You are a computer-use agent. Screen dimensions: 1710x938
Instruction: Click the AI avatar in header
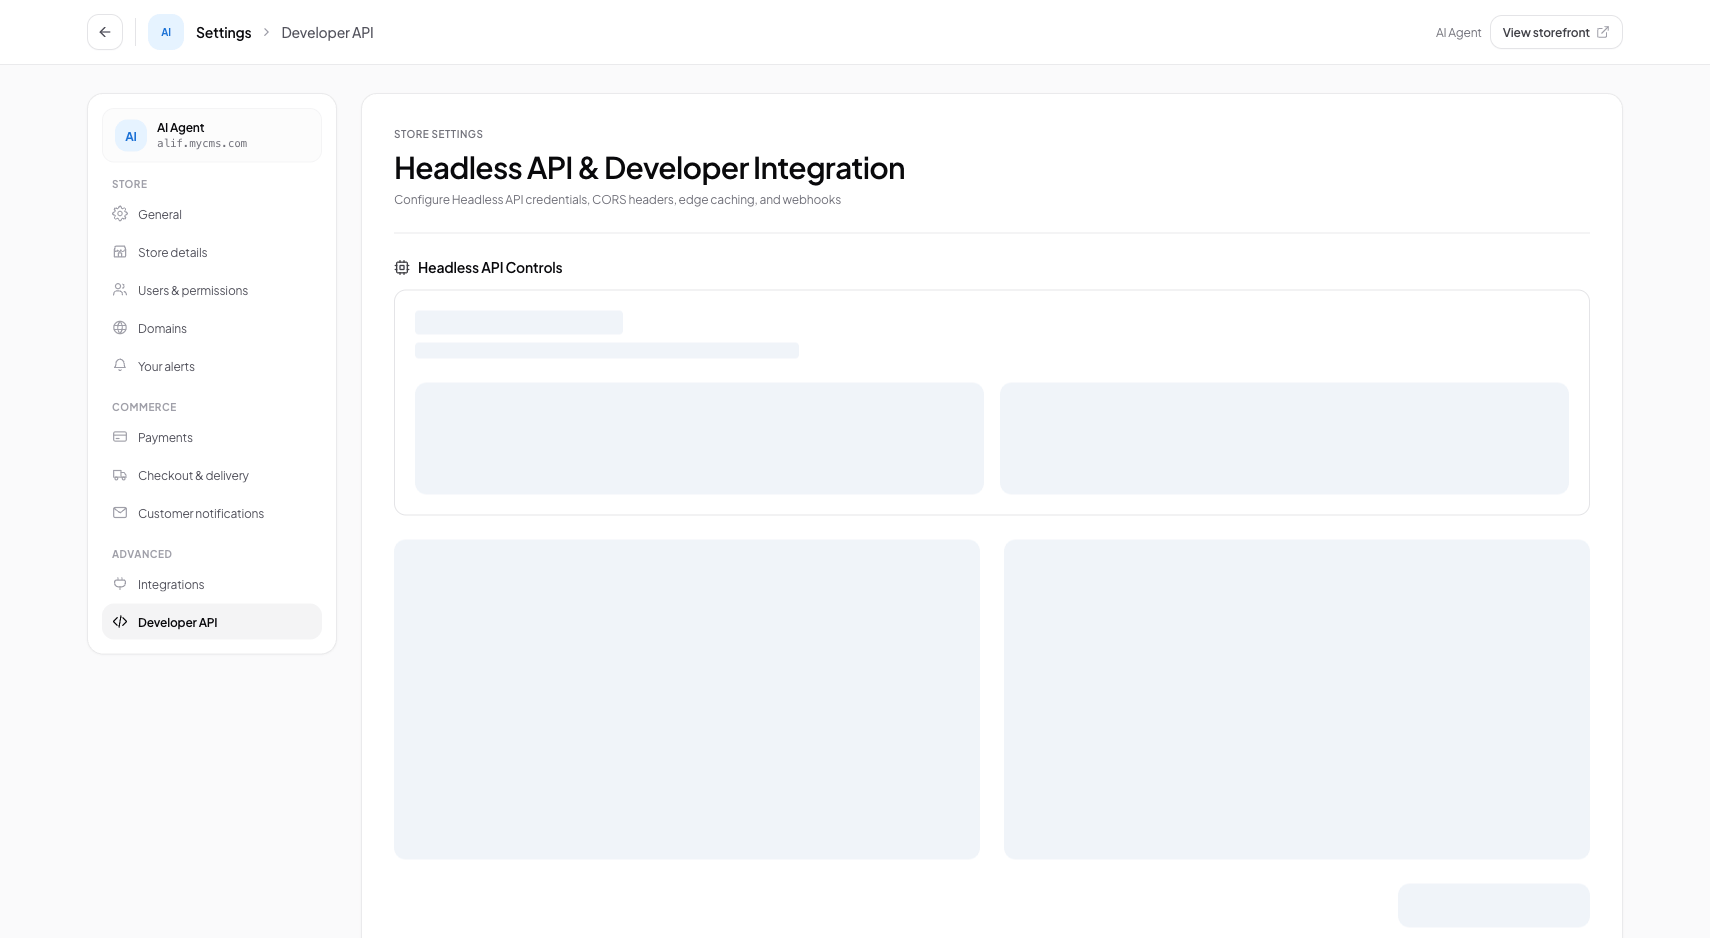[166, 32]
